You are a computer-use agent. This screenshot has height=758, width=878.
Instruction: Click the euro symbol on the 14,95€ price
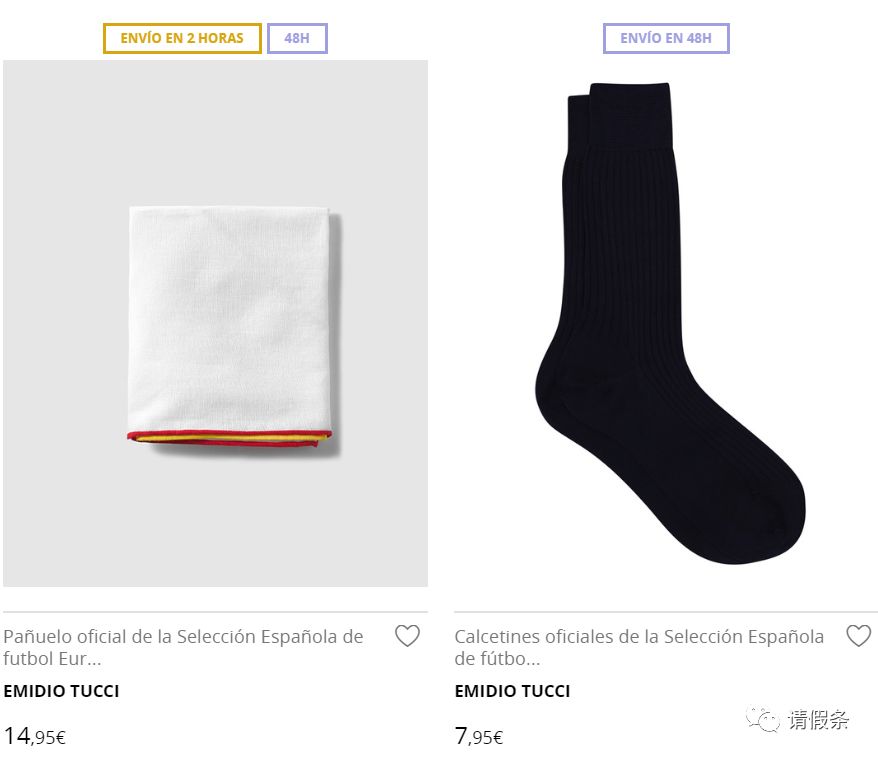pos(59,738)
